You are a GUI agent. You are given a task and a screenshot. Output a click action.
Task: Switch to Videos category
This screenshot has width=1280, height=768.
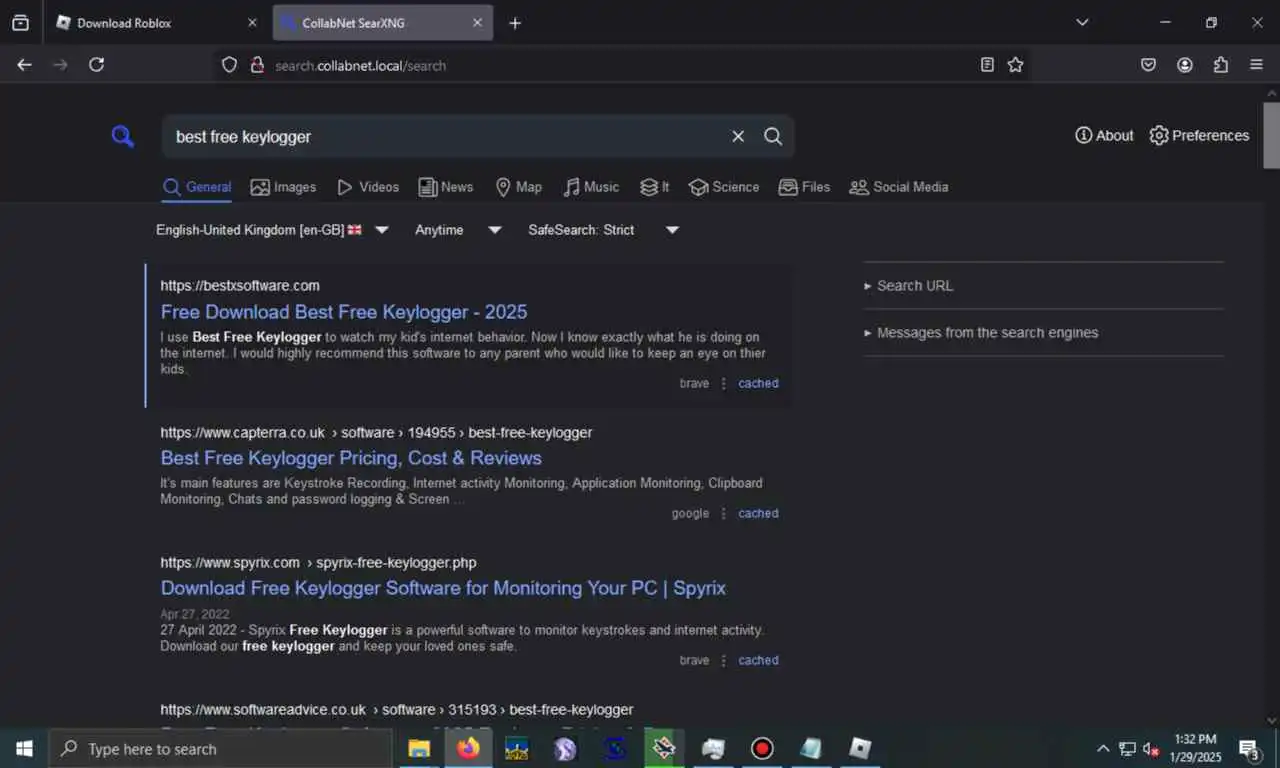[x=367, y=187]
